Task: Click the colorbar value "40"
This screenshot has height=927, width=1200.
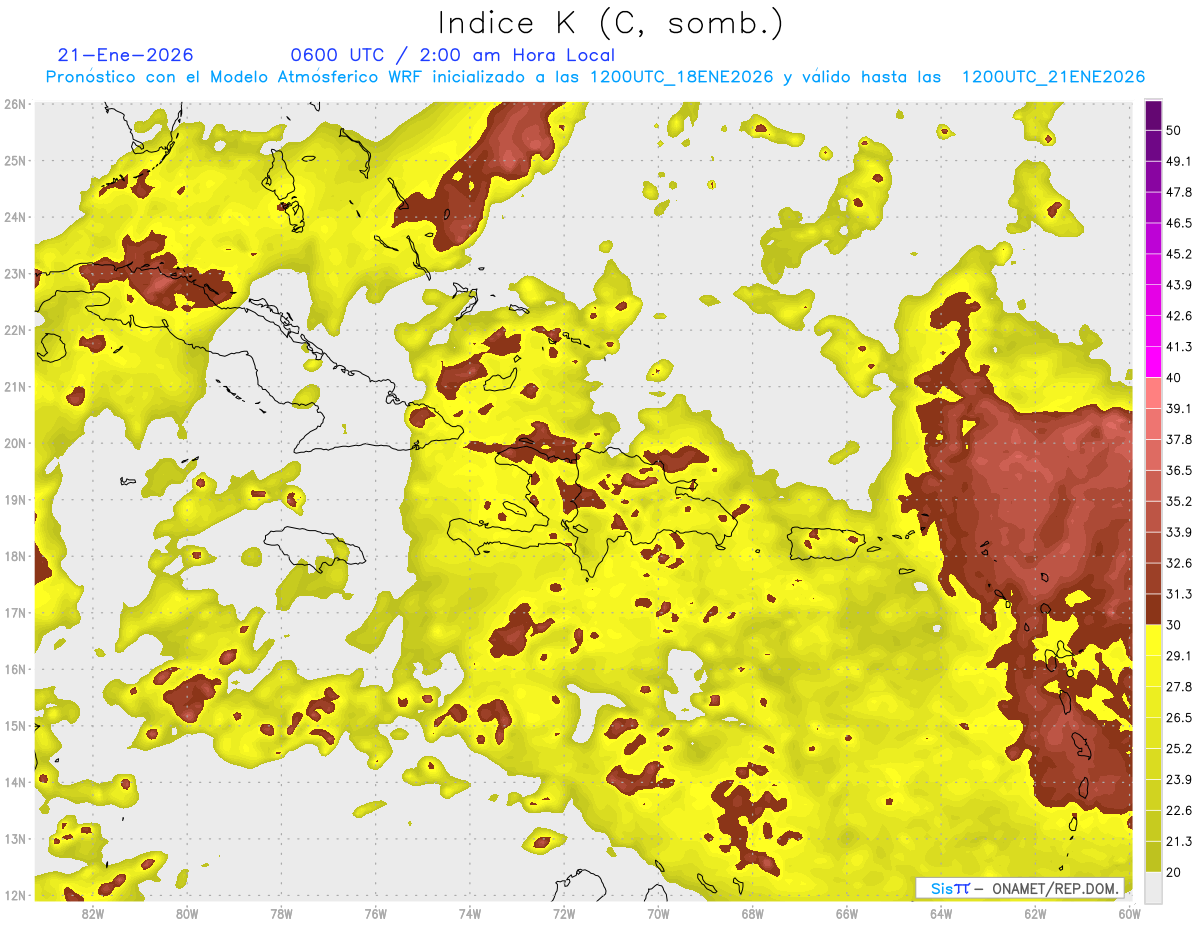Action: pyautogui.click(x=1175, y=378)
